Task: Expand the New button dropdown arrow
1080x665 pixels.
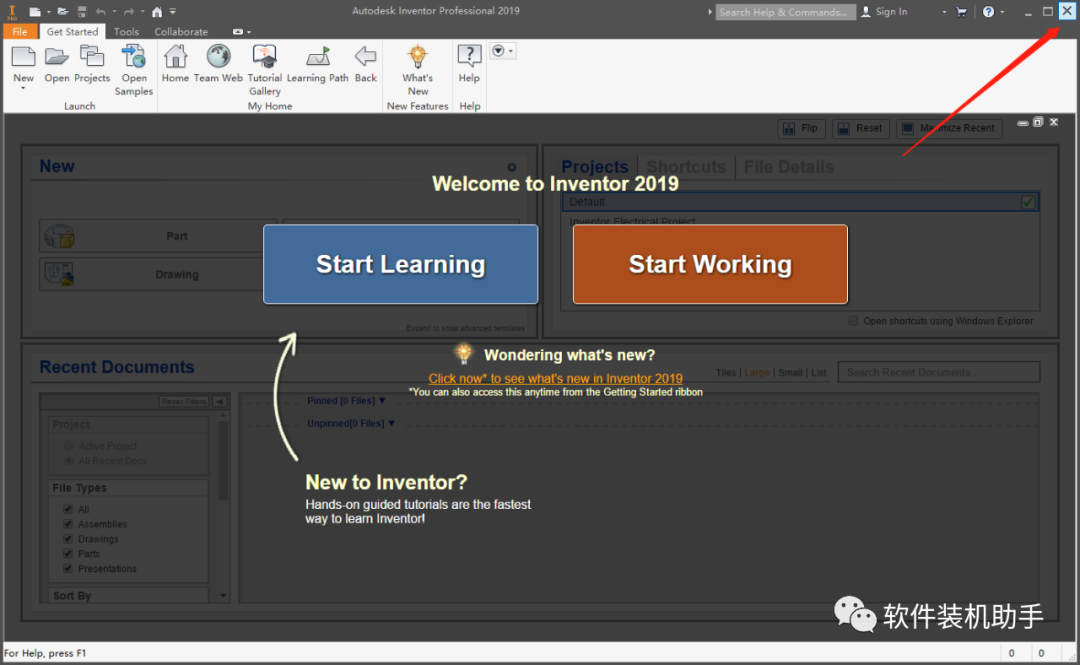Action: (23, 88)
